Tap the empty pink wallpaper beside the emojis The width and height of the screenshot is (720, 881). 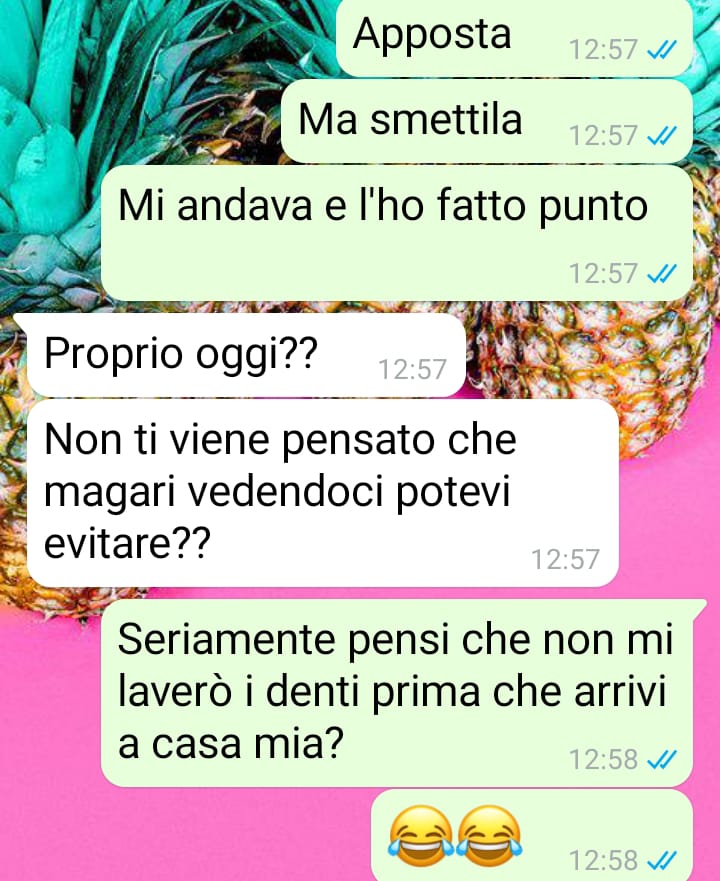pos(185,835)
